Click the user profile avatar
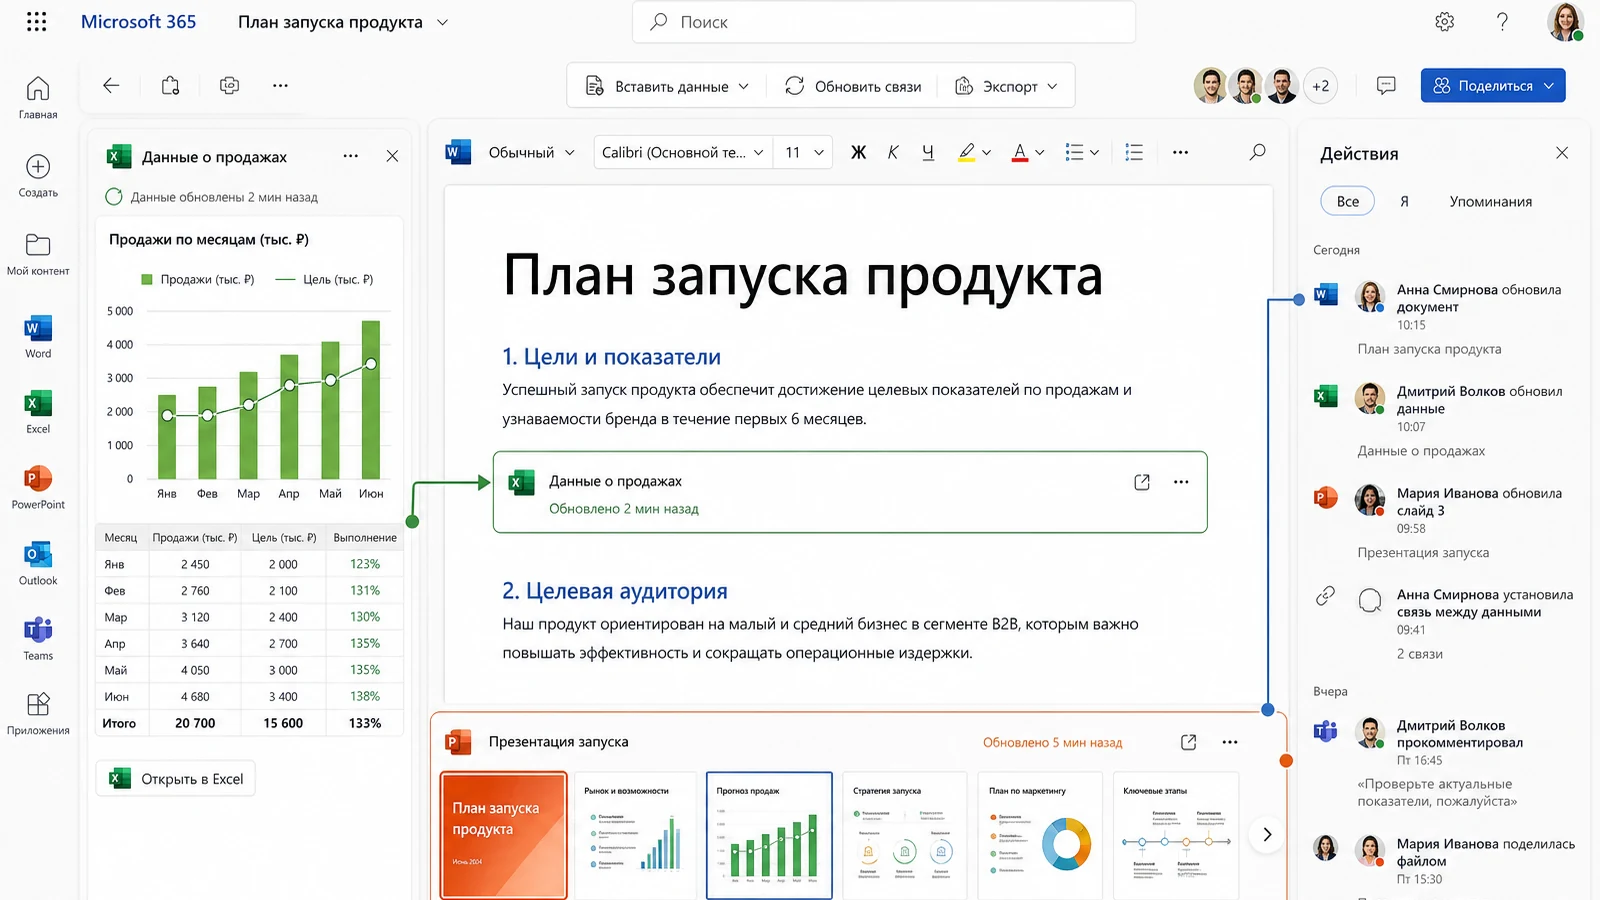This screenshot has width=1600, height=900. 1565,22
